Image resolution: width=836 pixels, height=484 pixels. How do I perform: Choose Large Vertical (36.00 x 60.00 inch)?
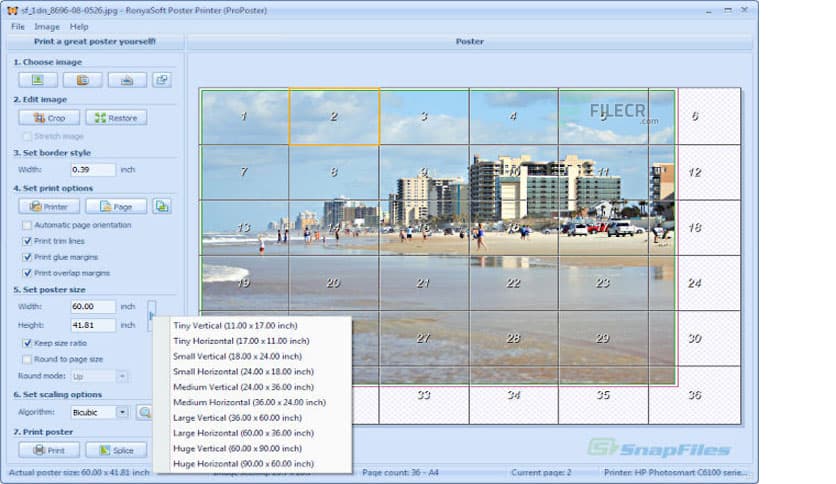pyautogui.click(x=253, y=418)
